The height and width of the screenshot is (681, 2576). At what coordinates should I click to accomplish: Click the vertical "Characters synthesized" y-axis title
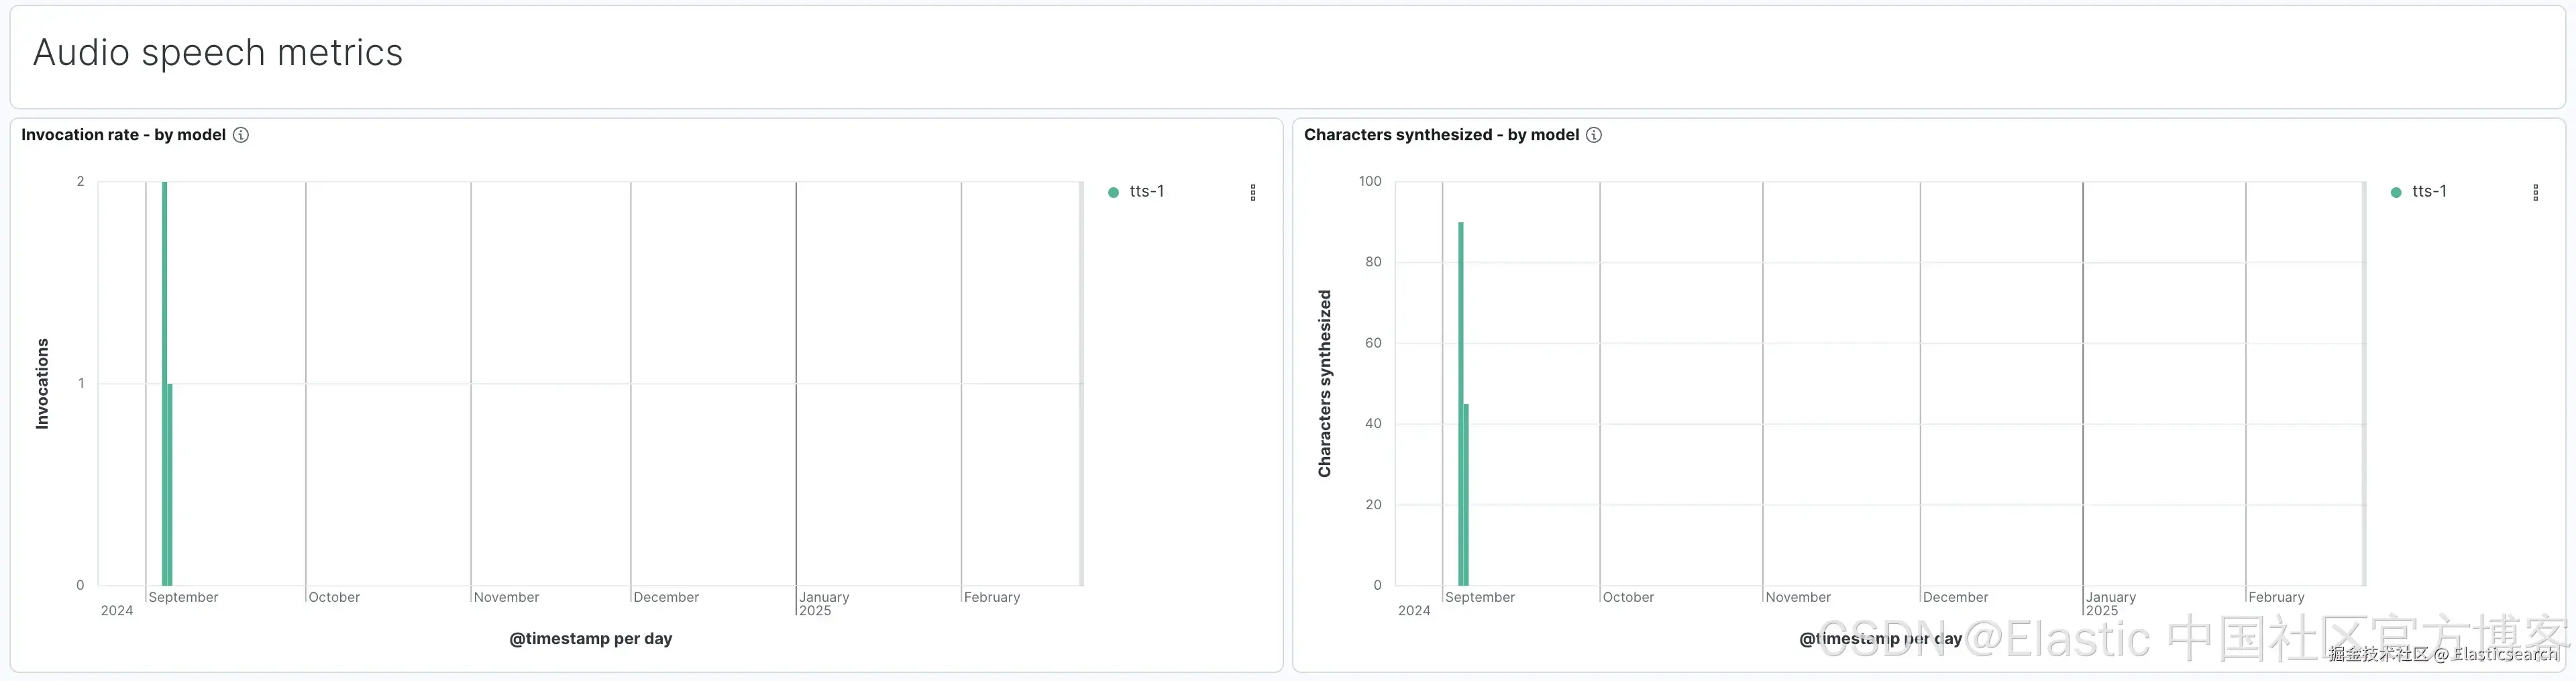(1325, 384)
